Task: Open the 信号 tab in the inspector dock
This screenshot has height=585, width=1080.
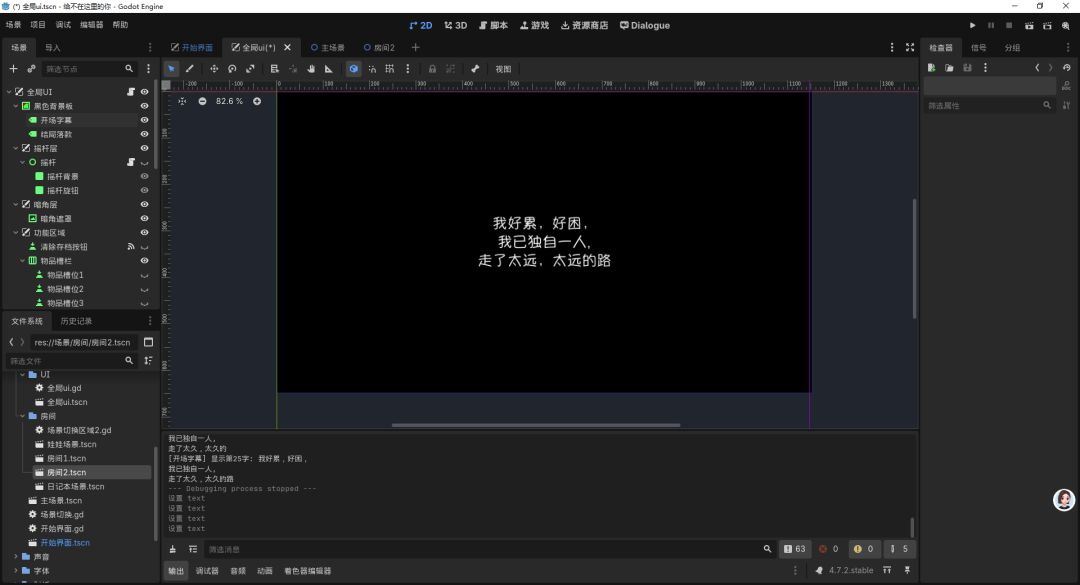Action: 978,48
